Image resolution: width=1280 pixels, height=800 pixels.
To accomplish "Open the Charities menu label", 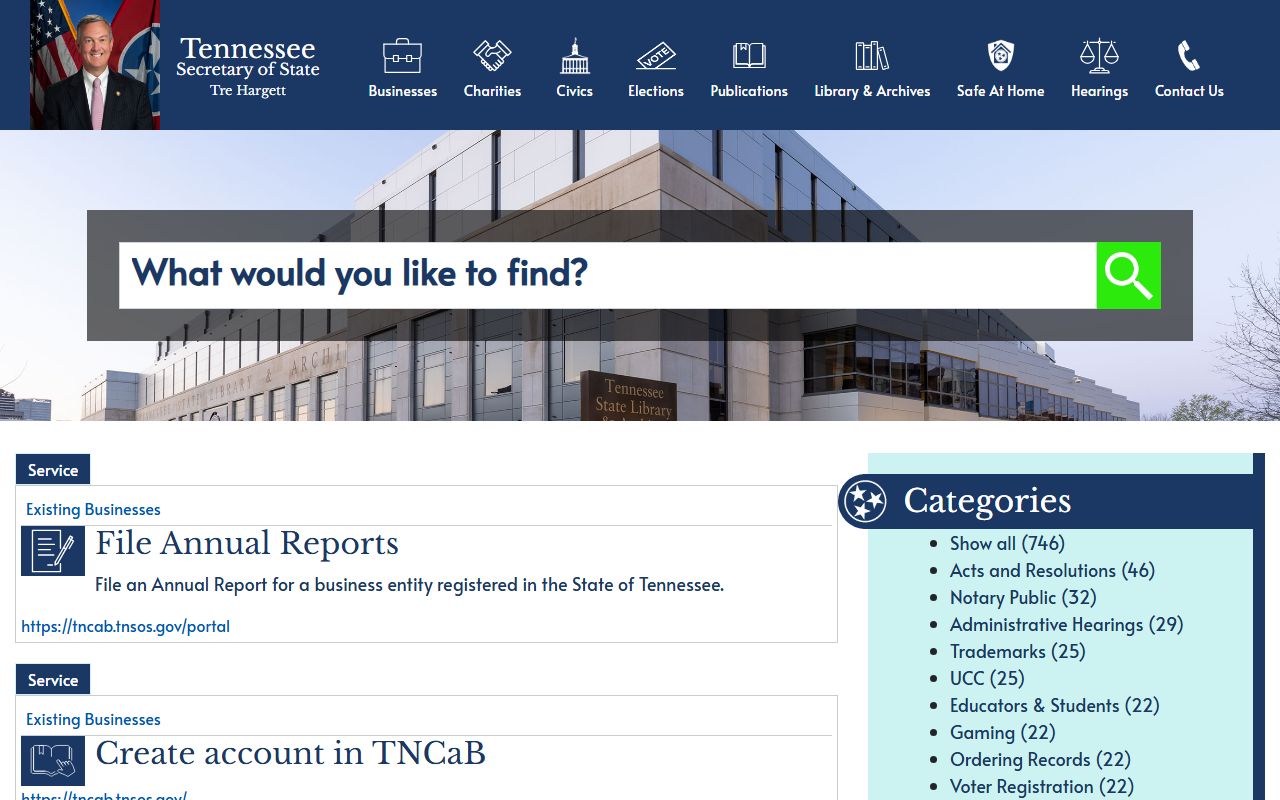I will point(492,91).
